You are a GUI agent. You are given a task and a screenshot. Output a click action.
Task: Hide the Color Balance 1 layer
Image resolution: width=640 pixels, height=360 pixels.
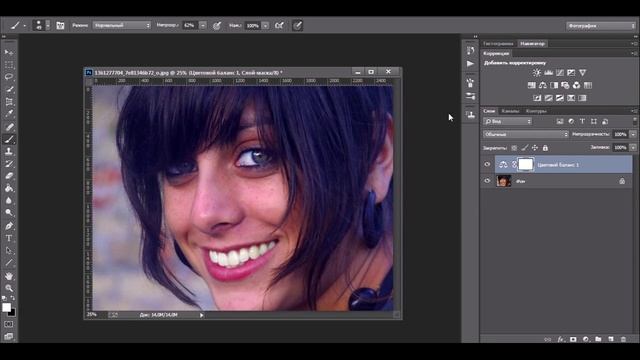(x=487, y=164)
